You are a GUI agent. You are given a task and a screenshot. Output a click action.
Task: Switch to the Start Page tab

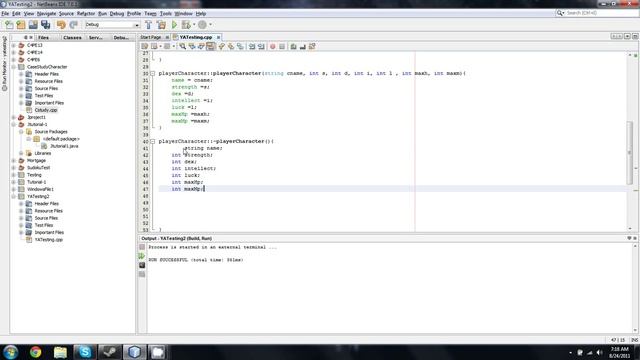point(151,37)
